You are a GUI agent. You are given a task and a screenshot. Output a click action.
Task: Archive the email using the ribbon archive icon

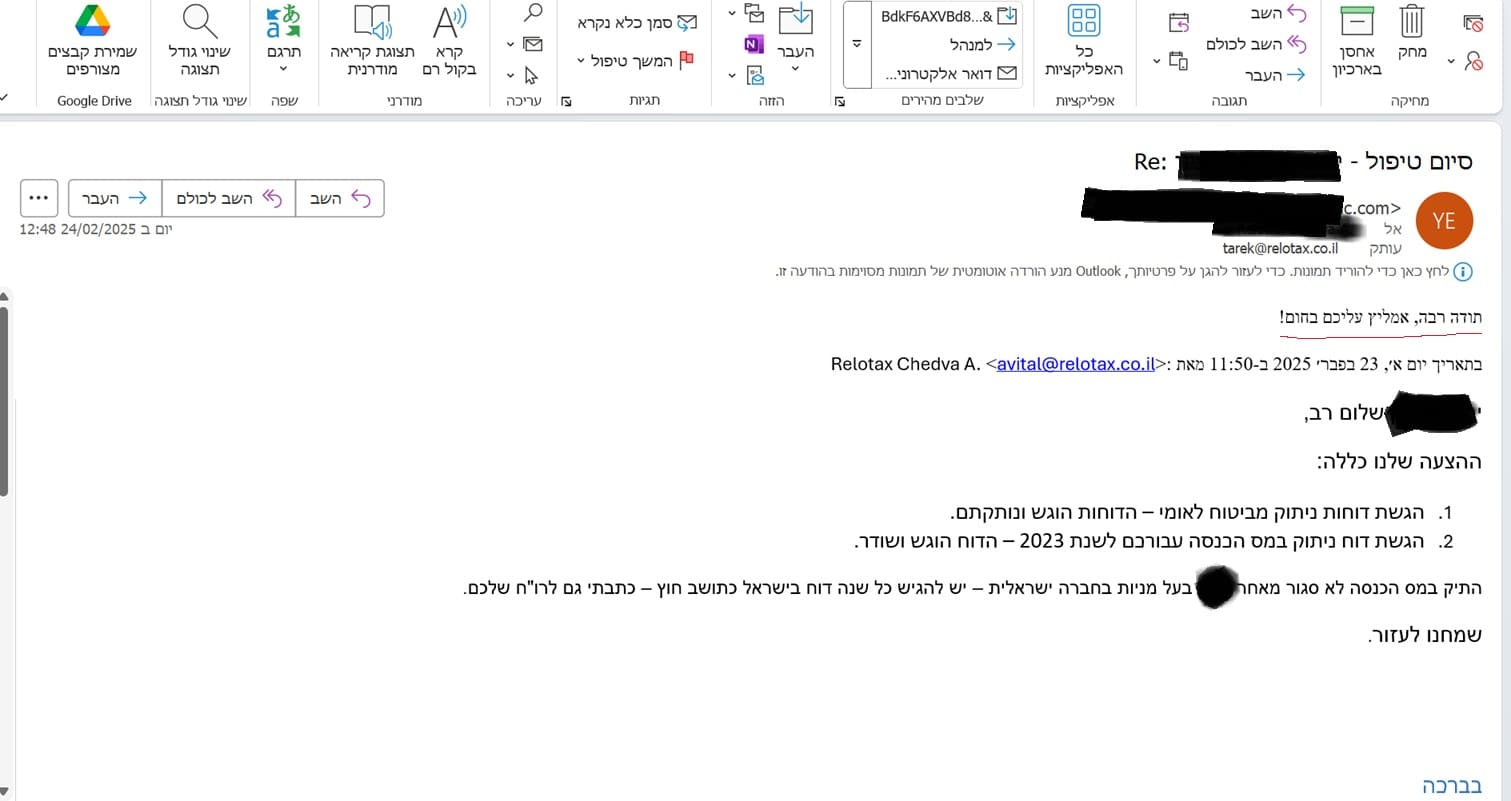click(x=1357, y=22)
